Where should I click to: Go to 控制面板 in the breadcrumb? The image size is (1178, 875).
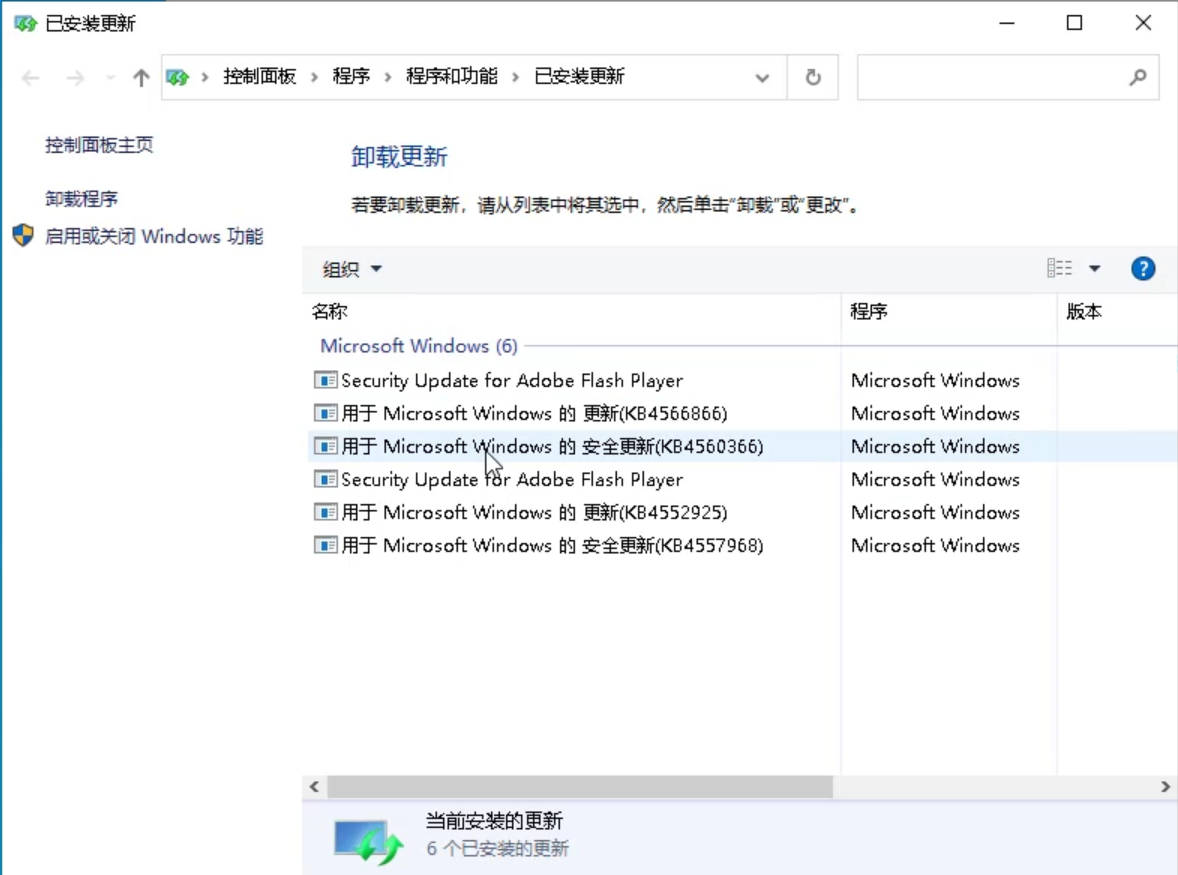coord(260,77)
